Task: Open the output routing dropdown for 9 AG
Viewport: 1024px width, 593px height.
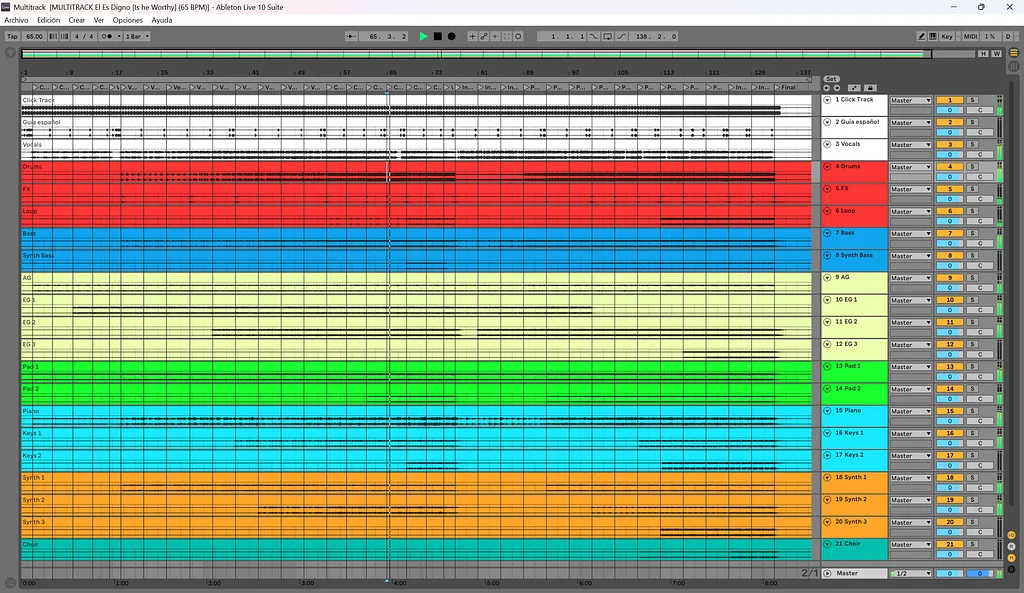Action: click(x=910, y=278)
